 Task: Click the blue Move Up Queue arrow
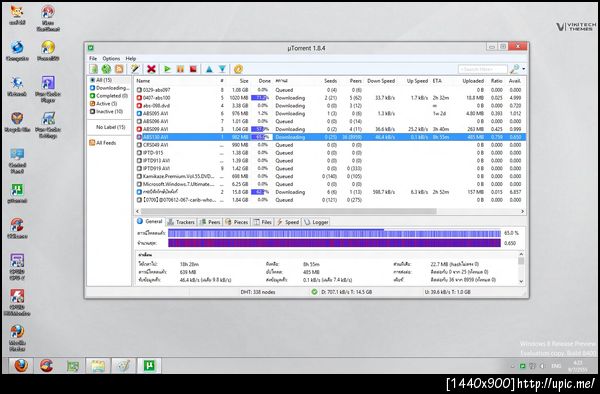(x=209, y=69)
